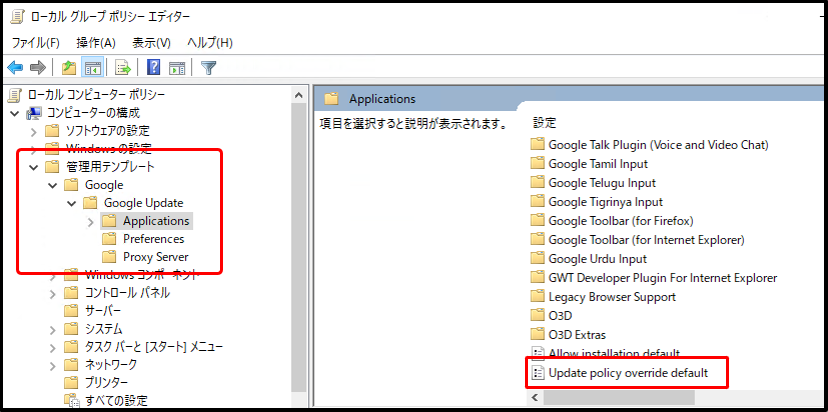Open the Help toolbar icon

click(154, 67)
